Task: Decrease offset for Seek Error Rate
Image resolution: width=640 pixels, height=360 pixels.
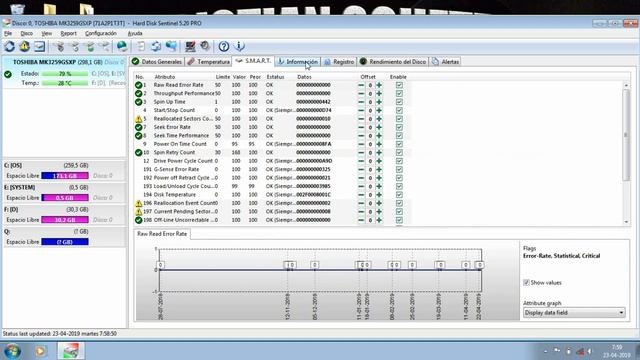Action: 361,127
